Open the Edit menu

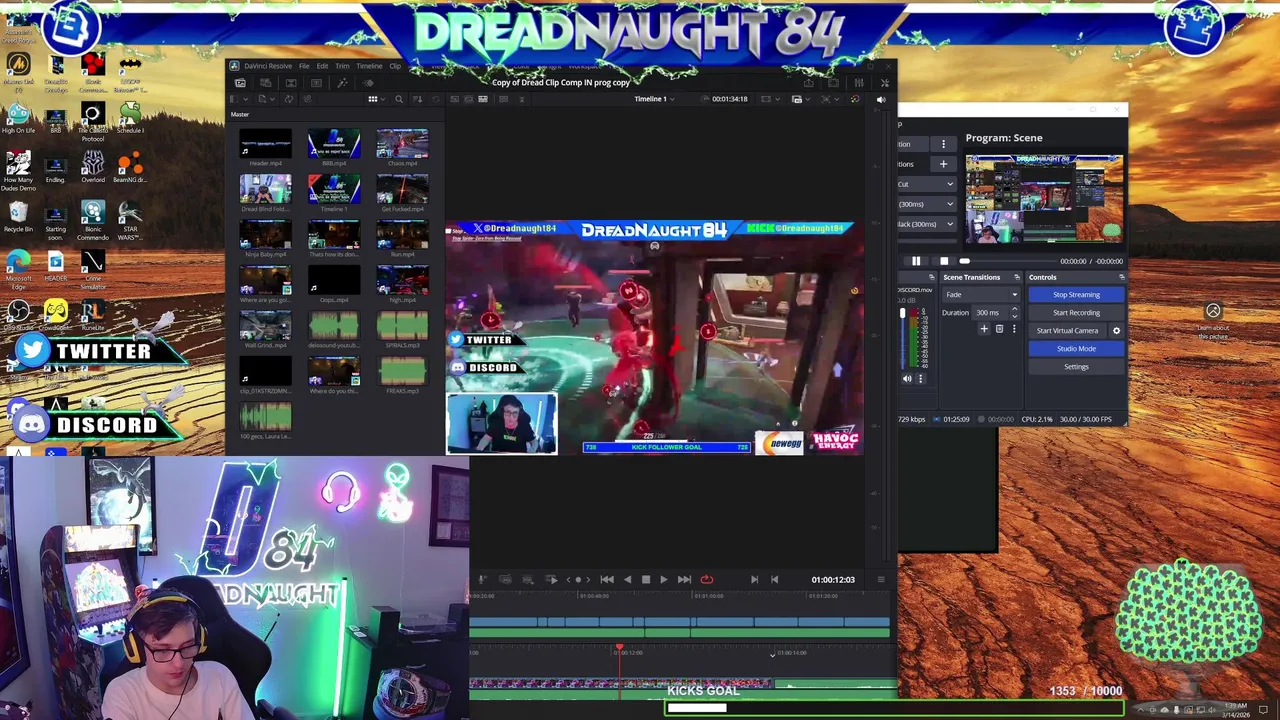tap(322, 66)
